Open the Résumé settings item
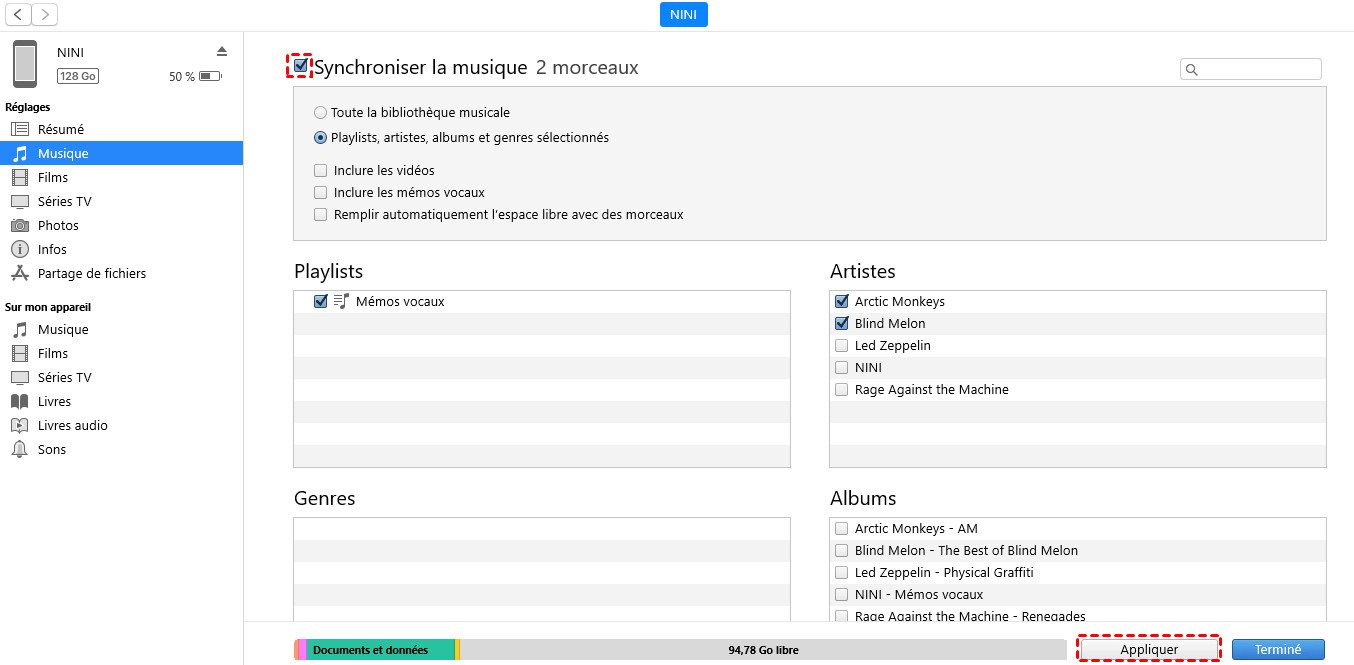1354x665 pixels. 60,130
